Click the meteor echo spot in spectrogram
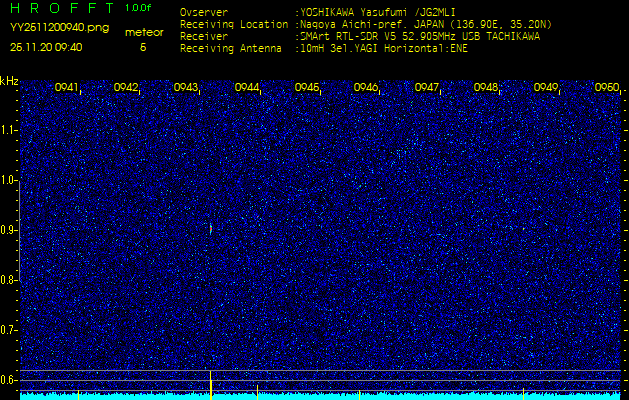The width and height of the screenshot is (629, 400). [210, 229]
